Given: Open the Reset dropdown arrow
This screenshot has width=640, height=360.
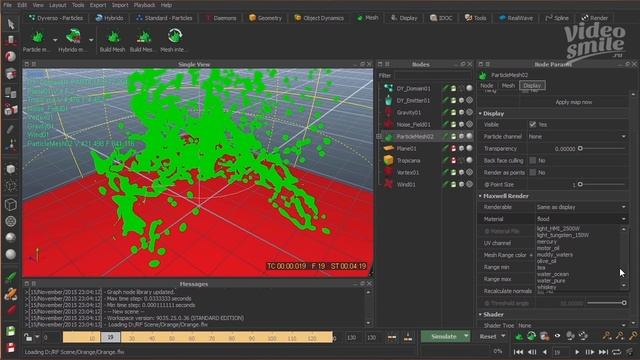Looking at the screenshot, I should click(503, 336).
